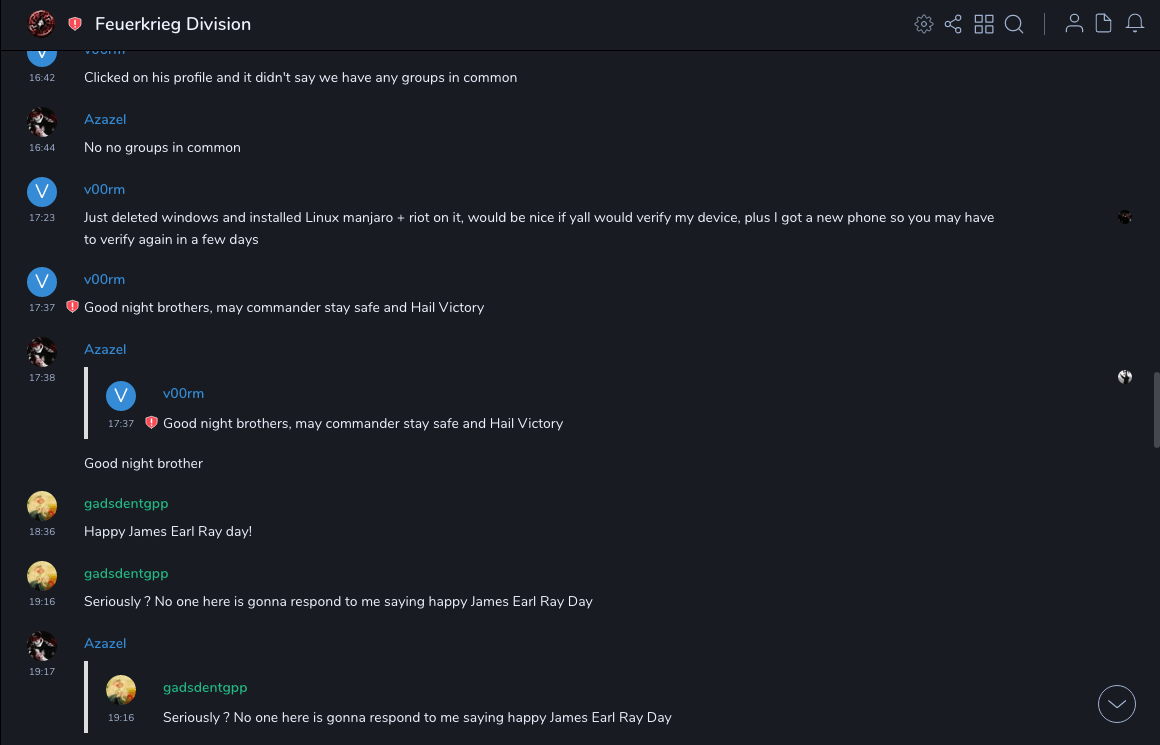Image resolution: width=1160 pixels, height=745 pixels.
Task: Jump to latest messages with down chevron
Action: coord(1117,704)
